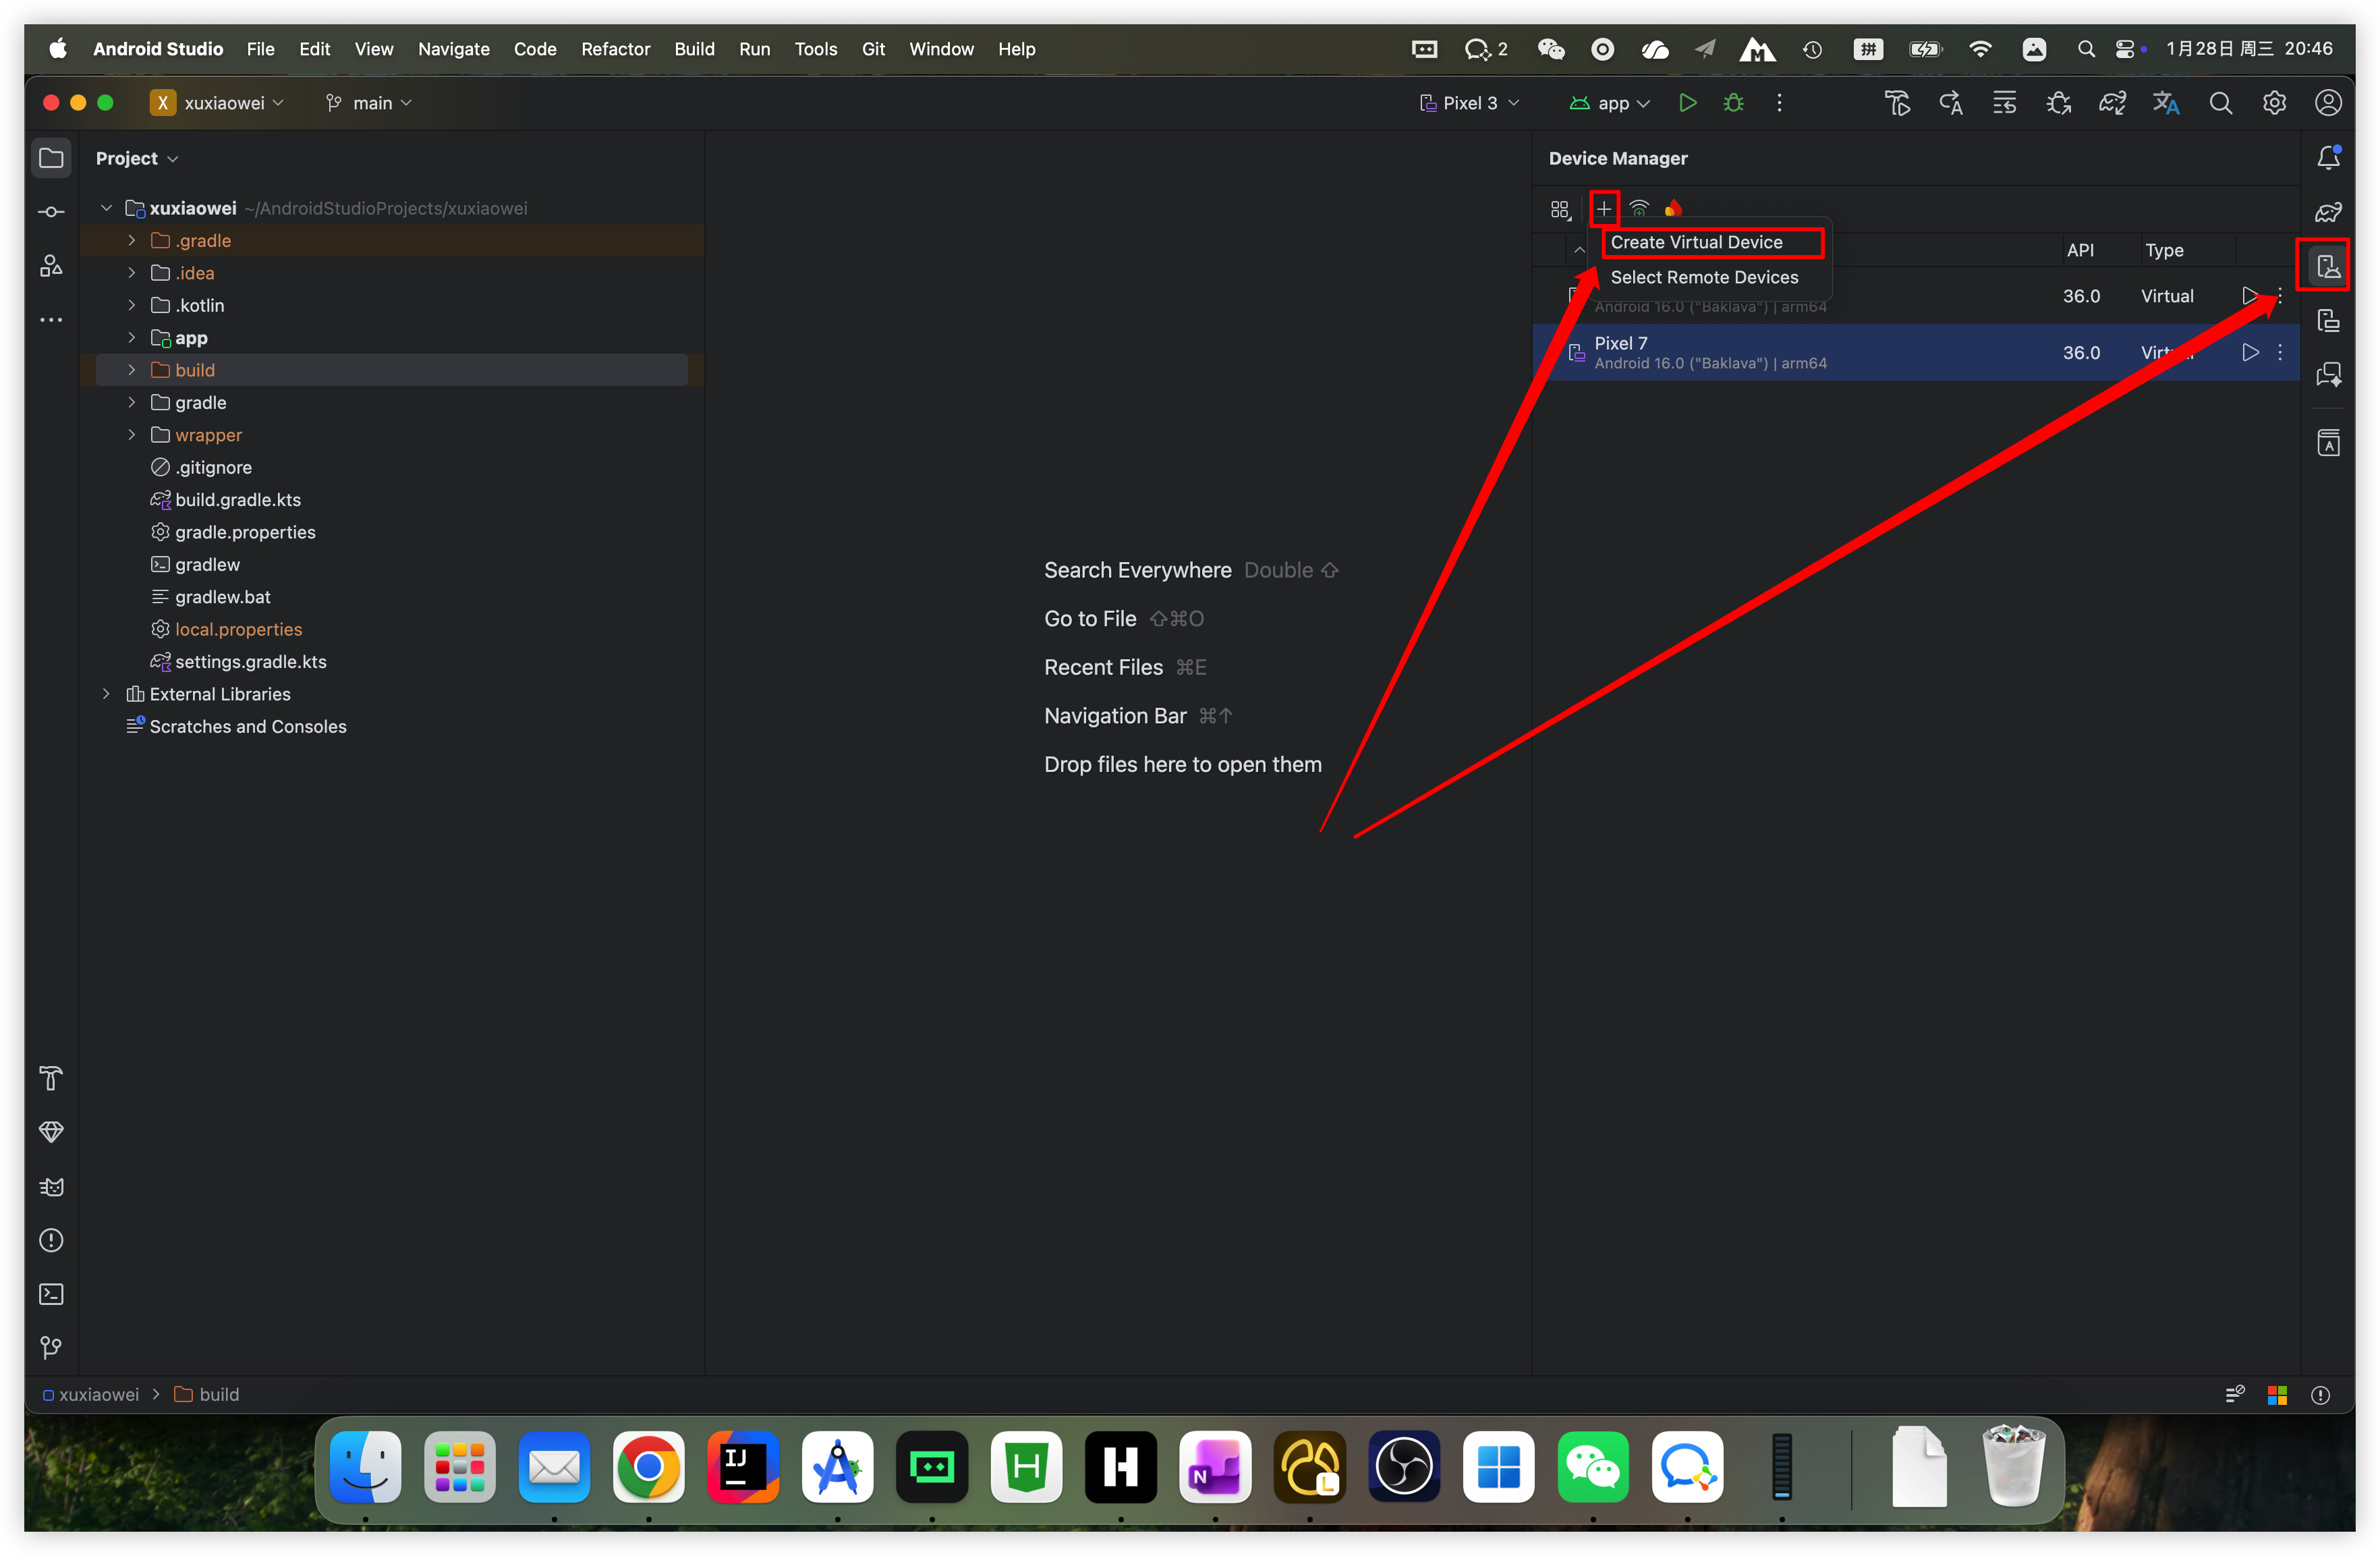Open the Commit tool window icon
The image size is (2380, 1556).
(x=51, y=212)
